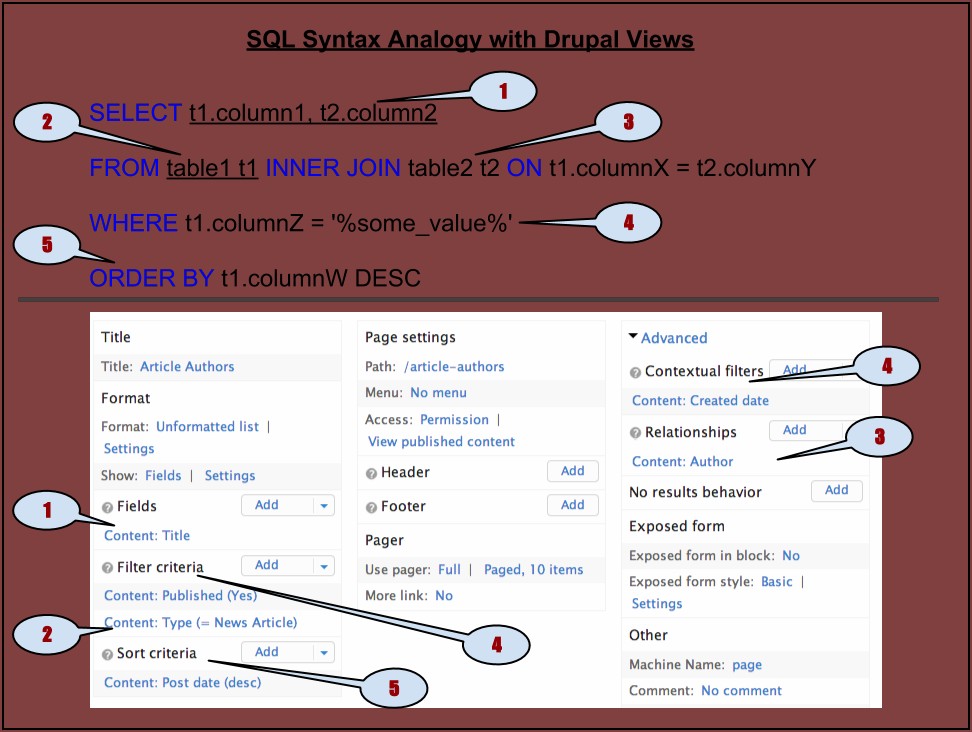This screenshot has width=972, height=732.
Task: Open the dropdown arrow on Fields Add button
Action: coord(323,506)
